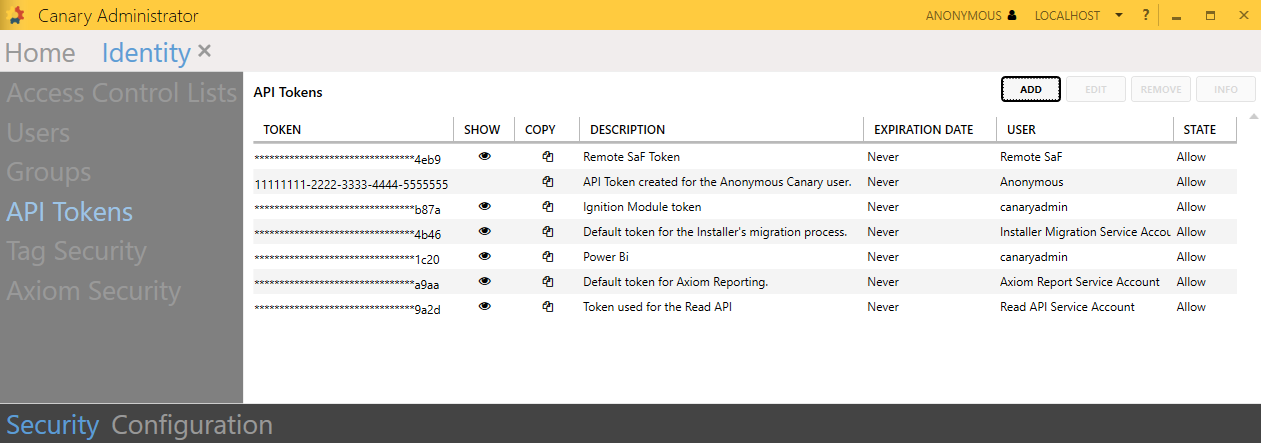
Task: Sort by the Expiration Date column
Action: click(x=923, y=130)
